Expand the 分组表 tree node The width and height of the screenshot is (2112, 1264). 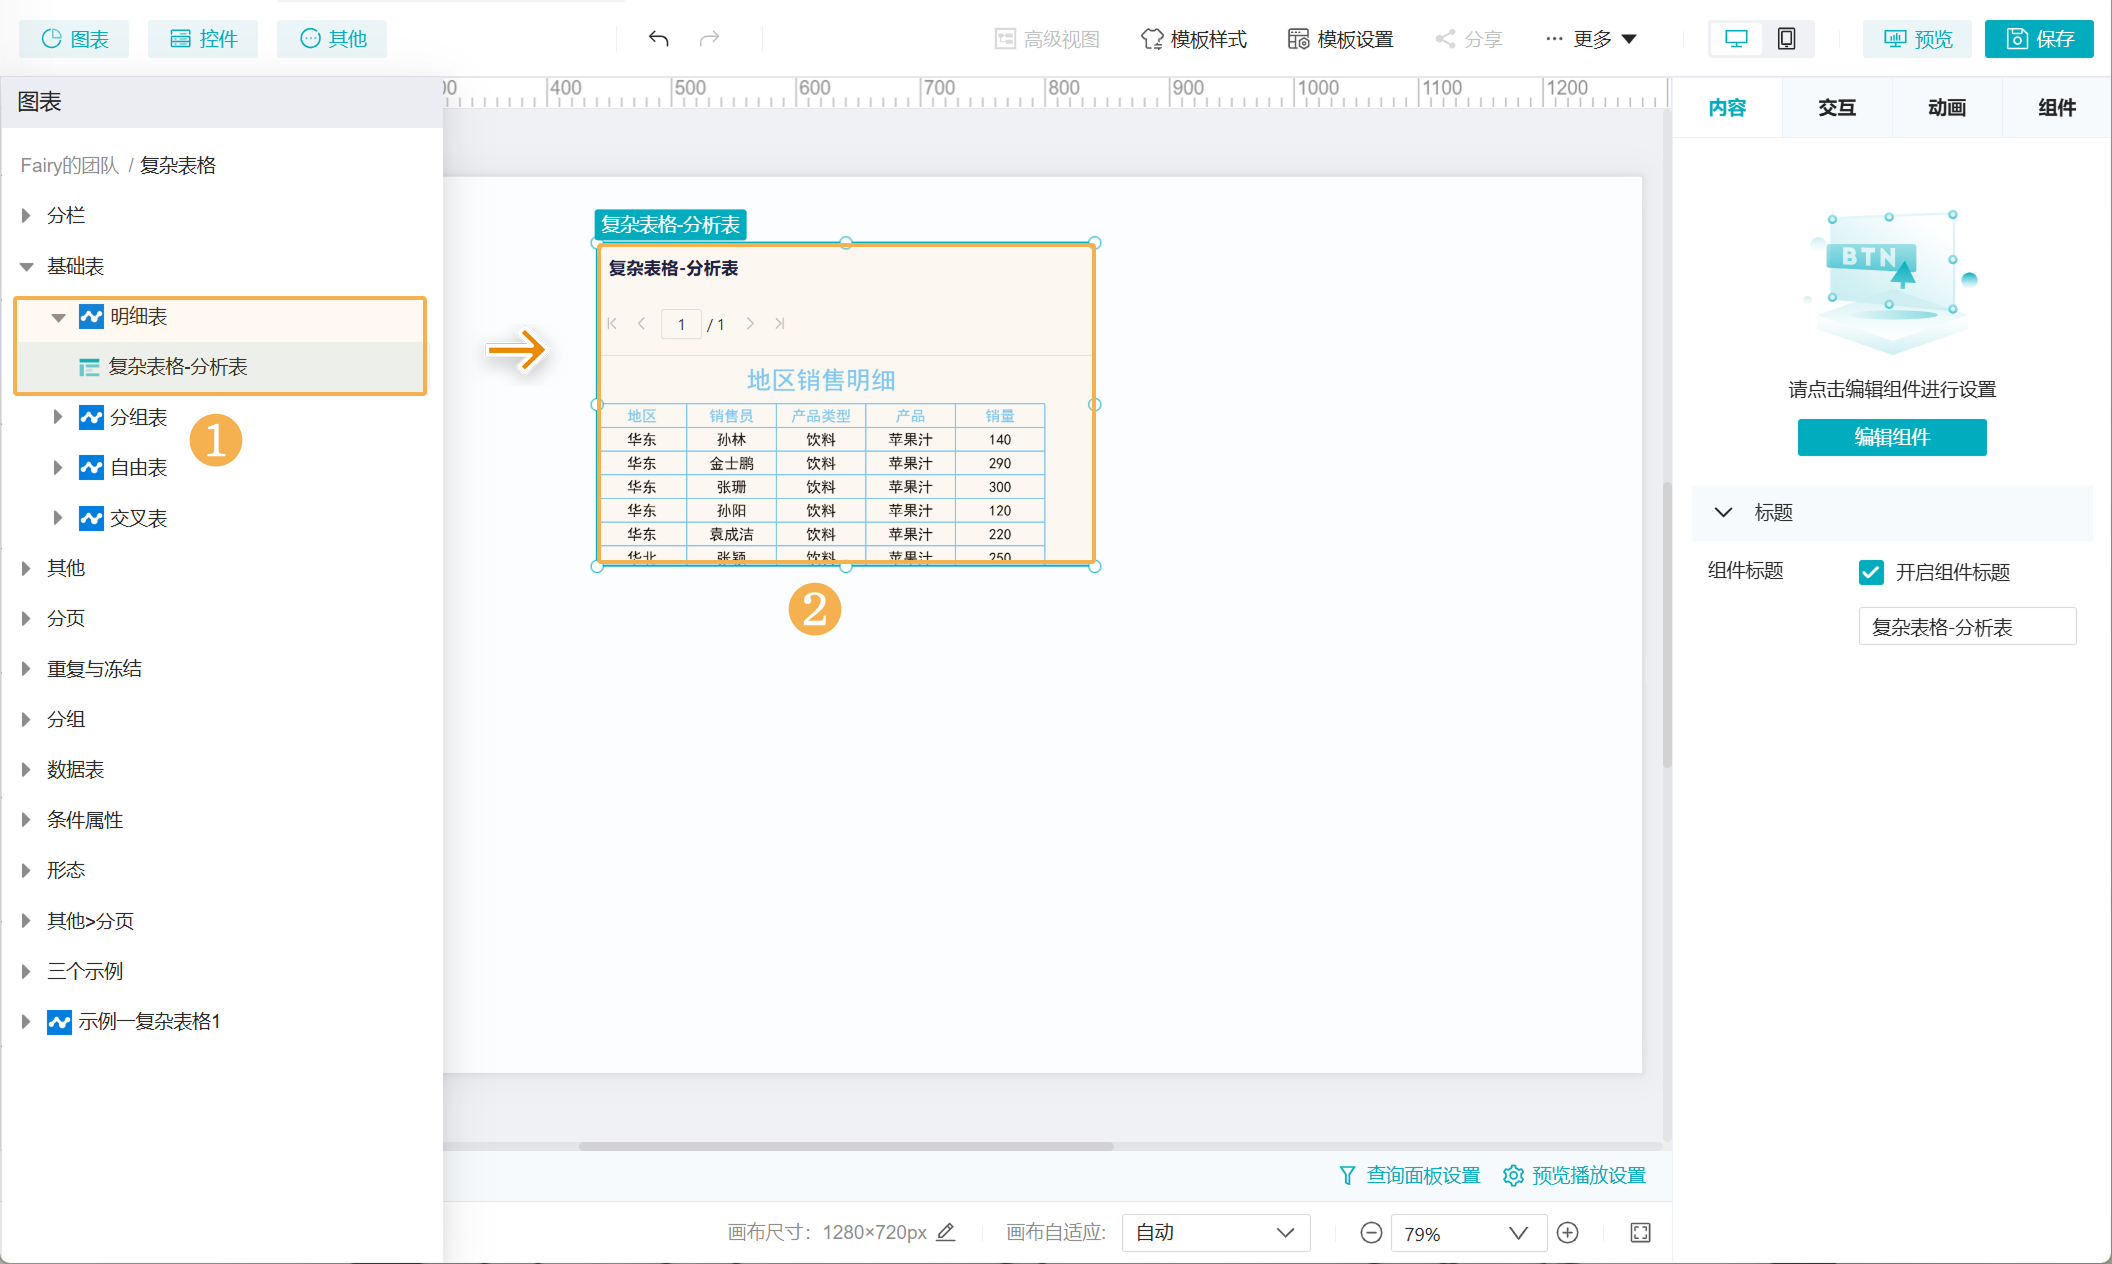point(57,417)
